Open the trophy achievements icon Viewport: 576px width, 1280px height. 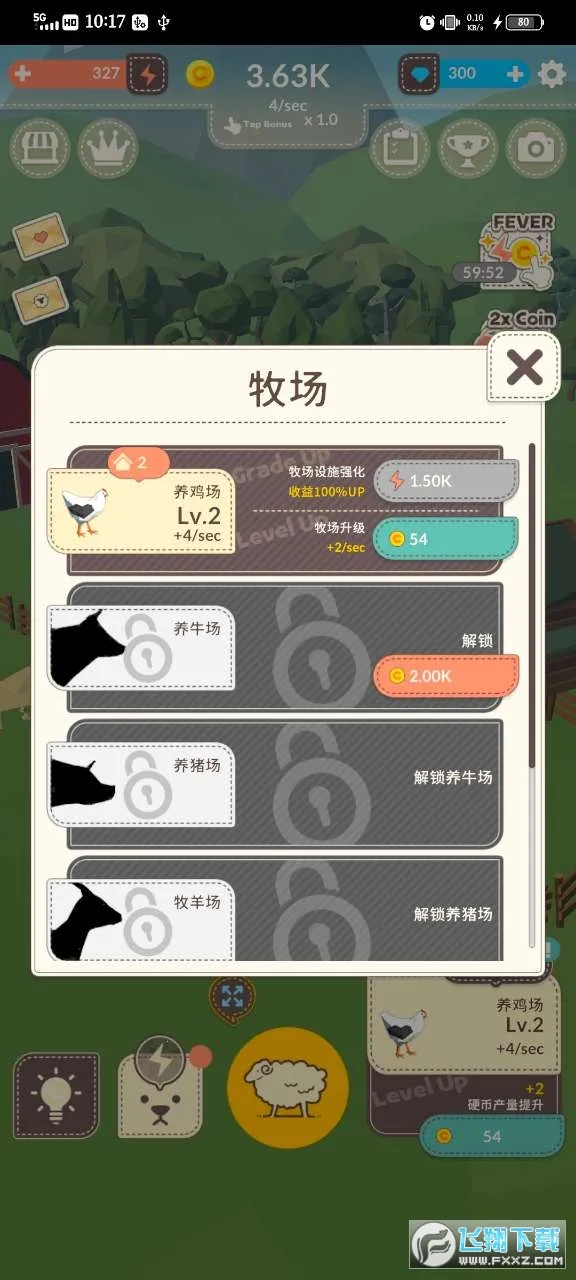pos(468,148)
